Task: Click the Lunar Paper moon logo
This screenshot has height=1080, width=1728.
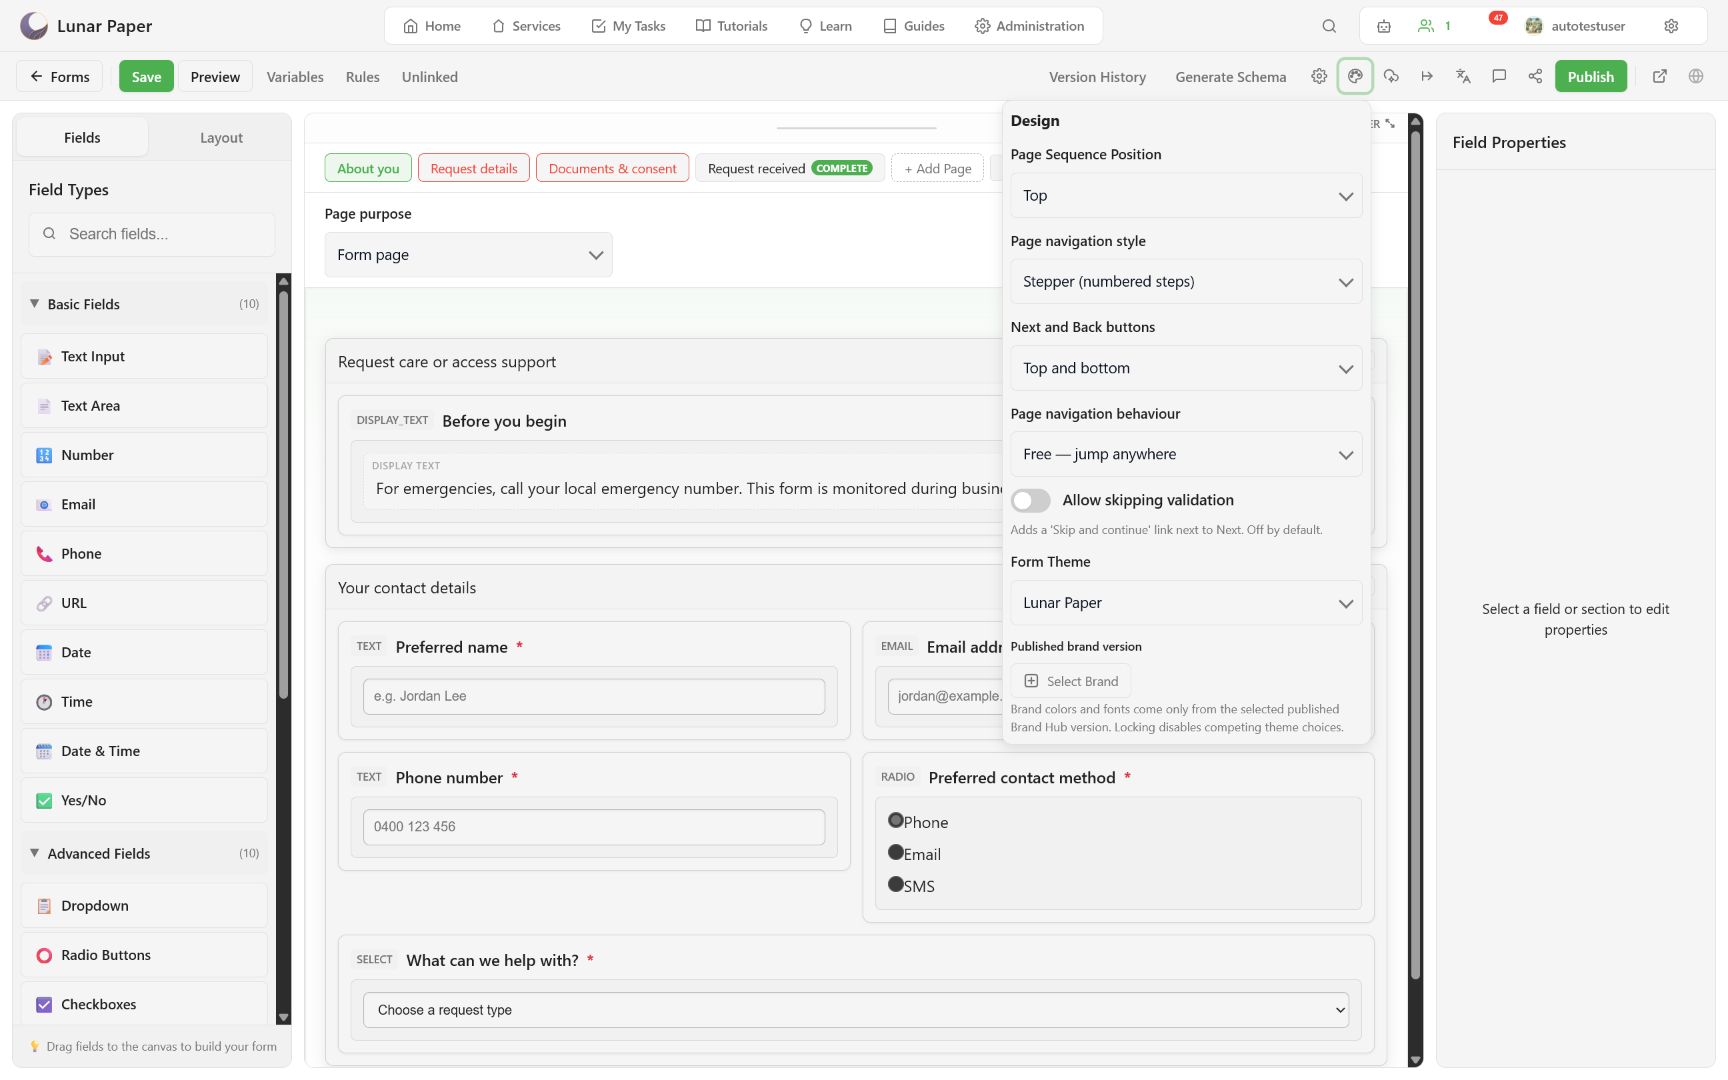Action: click(34, 26)
